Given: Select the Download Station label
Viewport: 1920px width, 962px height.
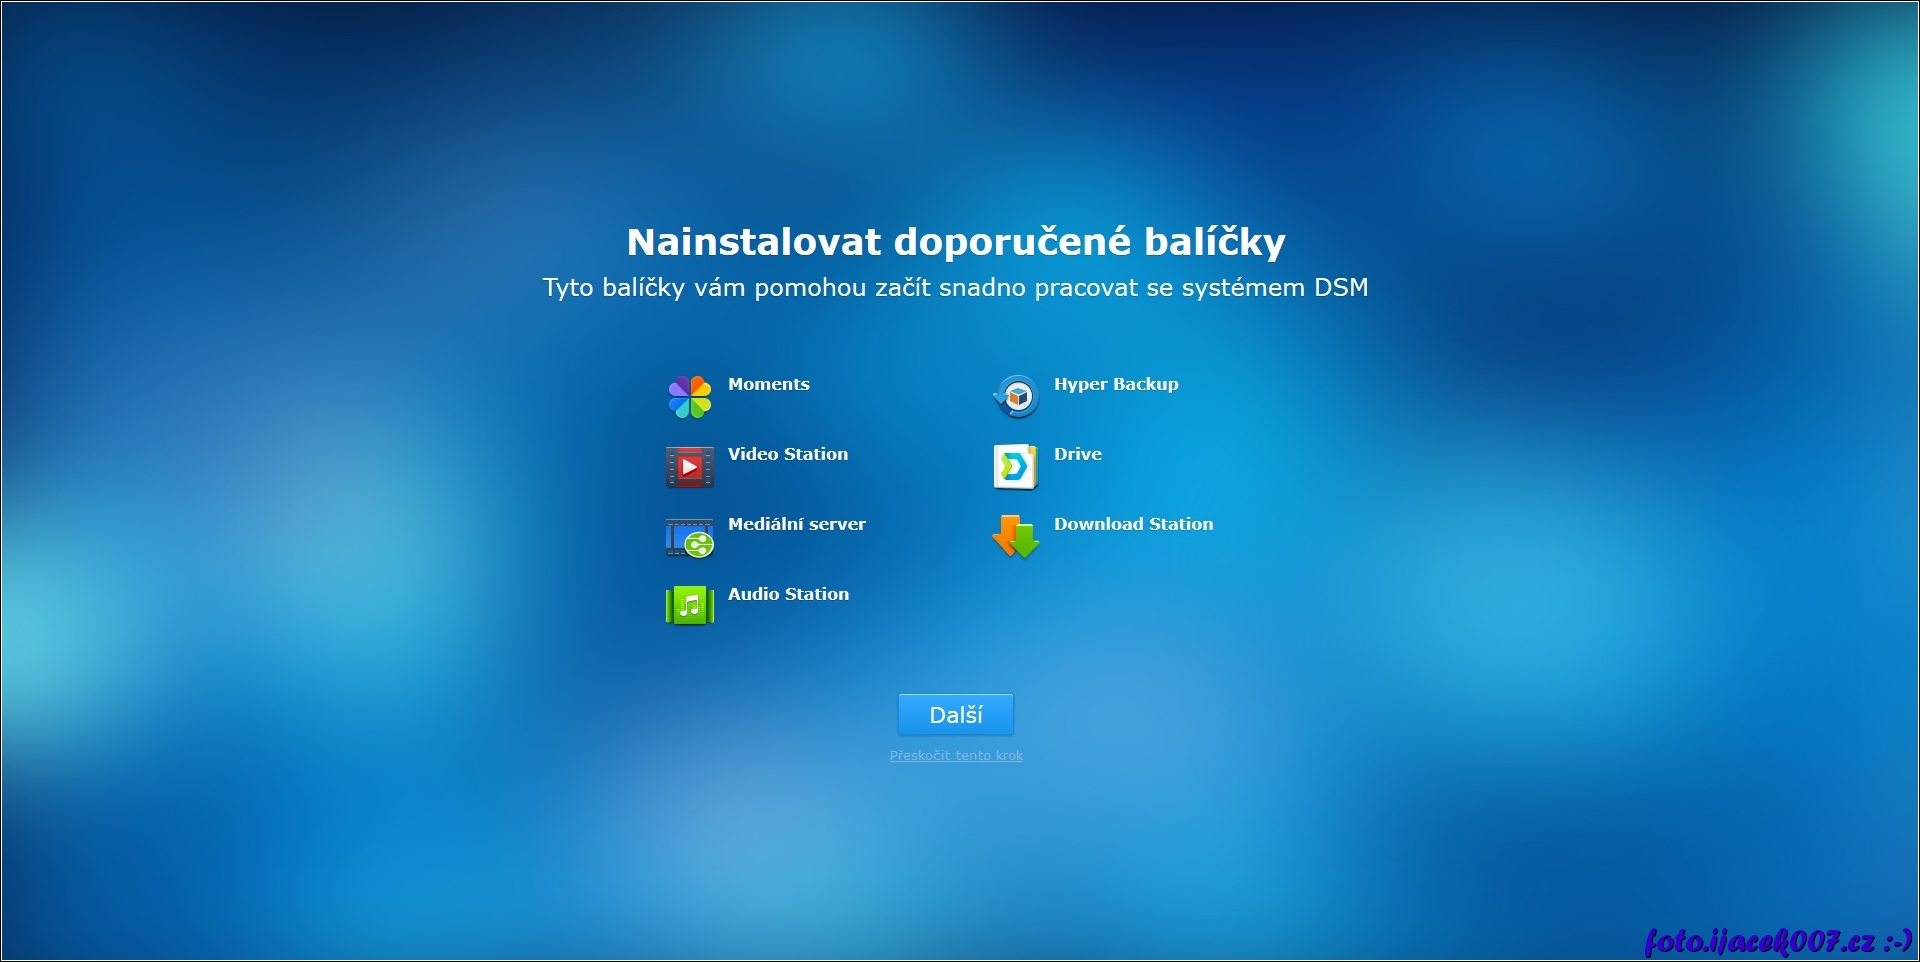Looking at the screenshot, I should 1133,524.
